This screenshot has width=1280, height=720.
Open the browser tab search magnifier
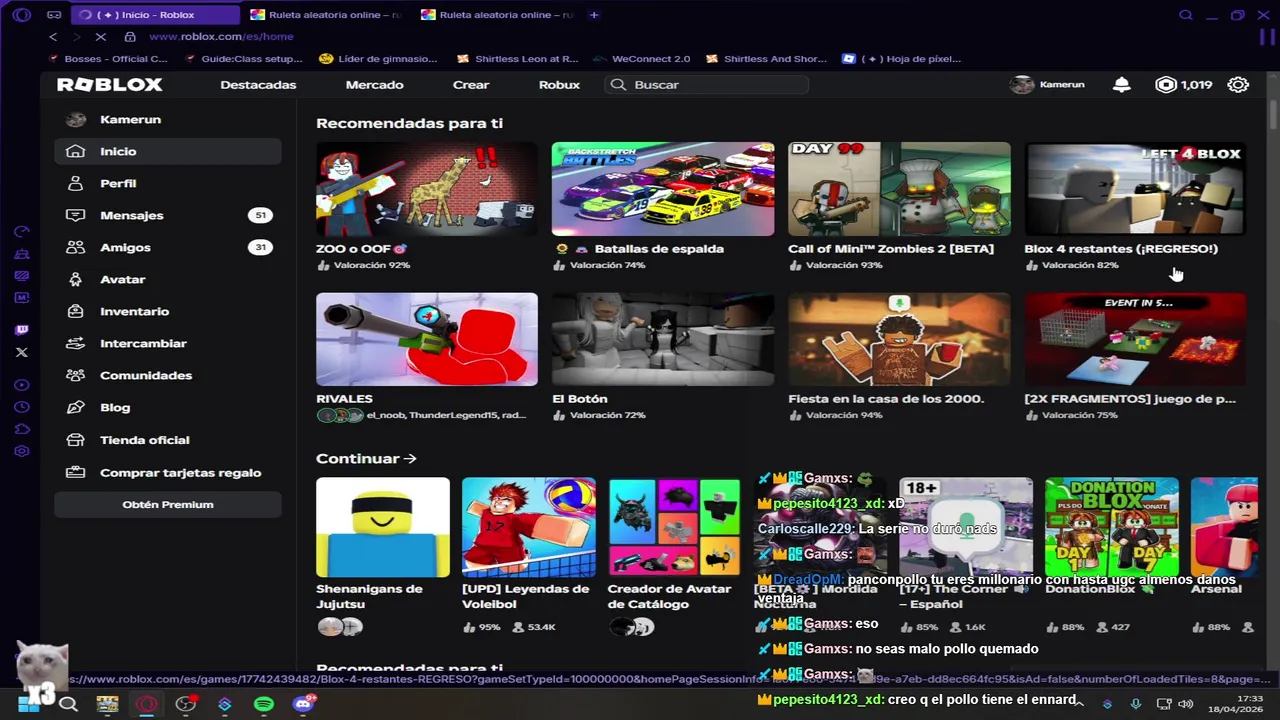(1186, 15)
